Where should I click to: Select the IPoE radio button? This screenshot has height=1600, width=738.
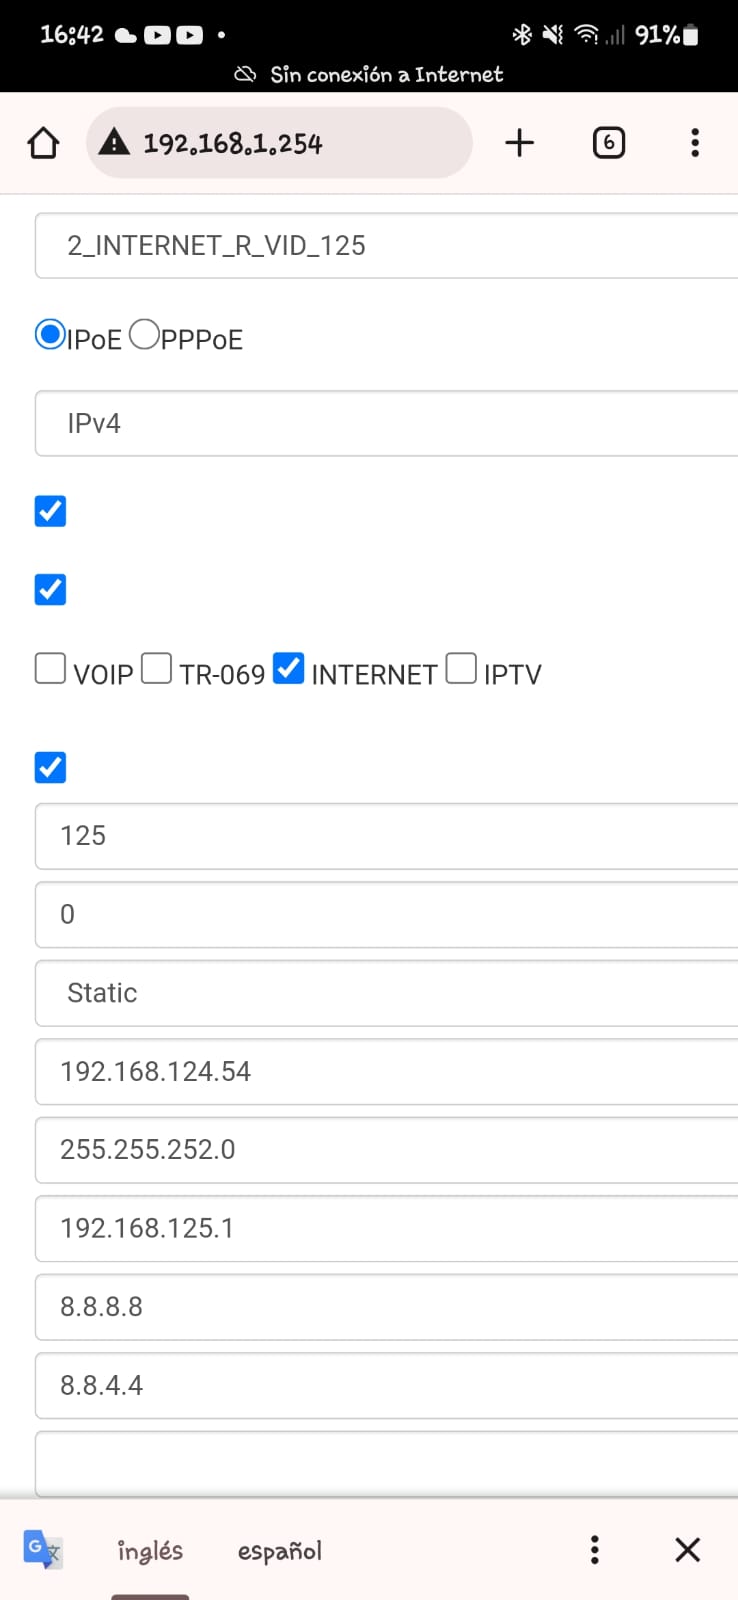(50, 334)
